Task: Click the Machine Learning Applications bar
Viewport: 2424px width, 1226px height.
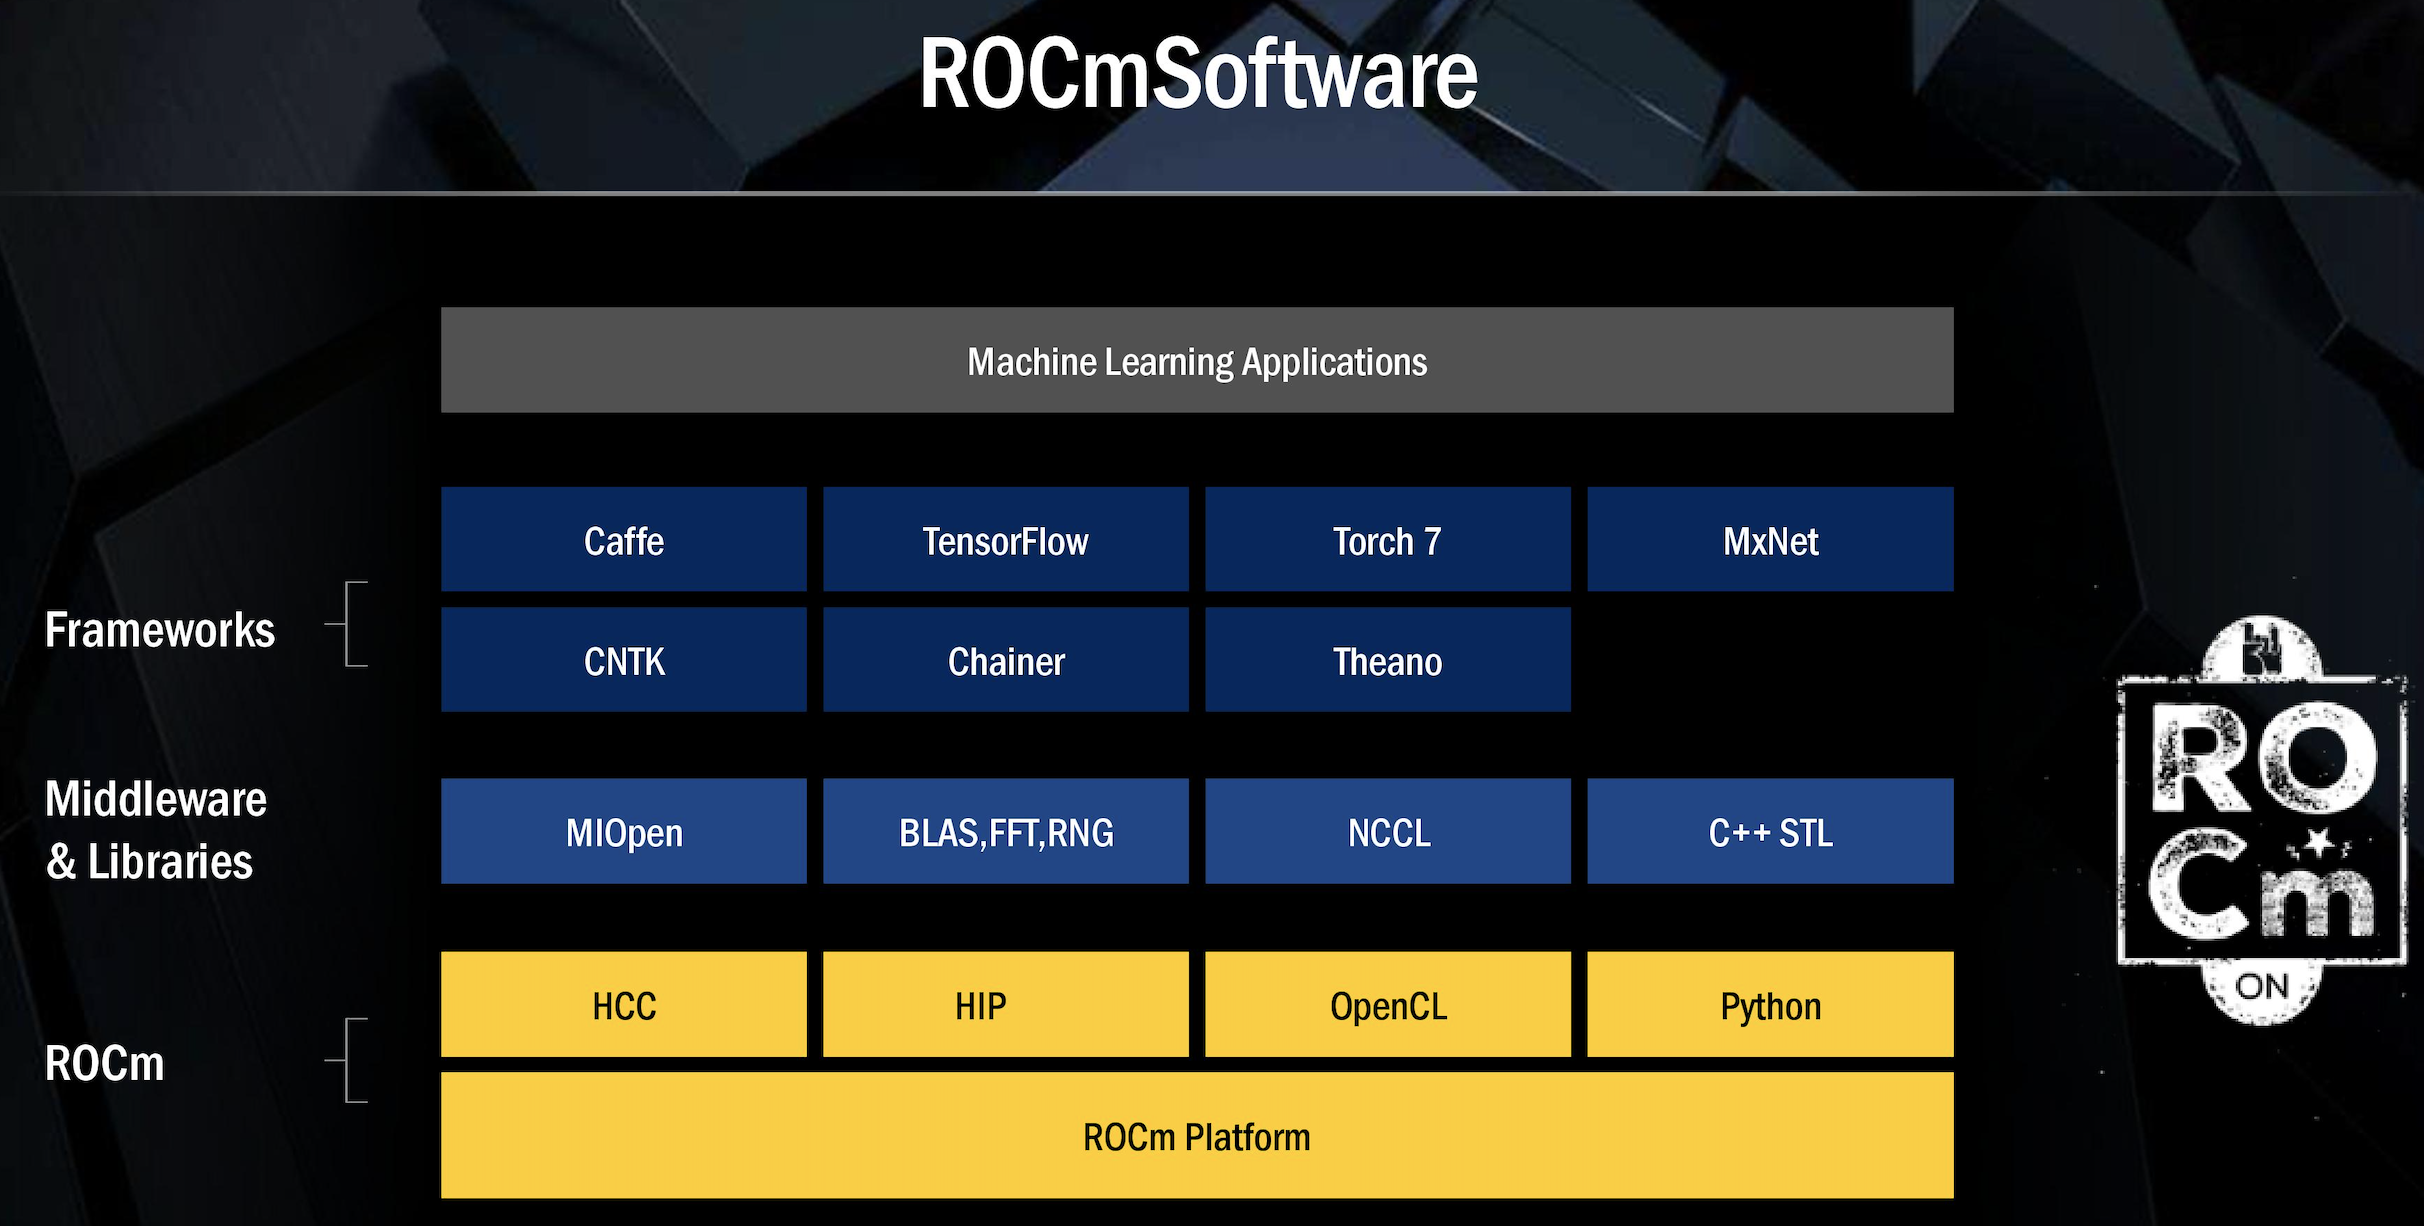Action: point(1197,361)
